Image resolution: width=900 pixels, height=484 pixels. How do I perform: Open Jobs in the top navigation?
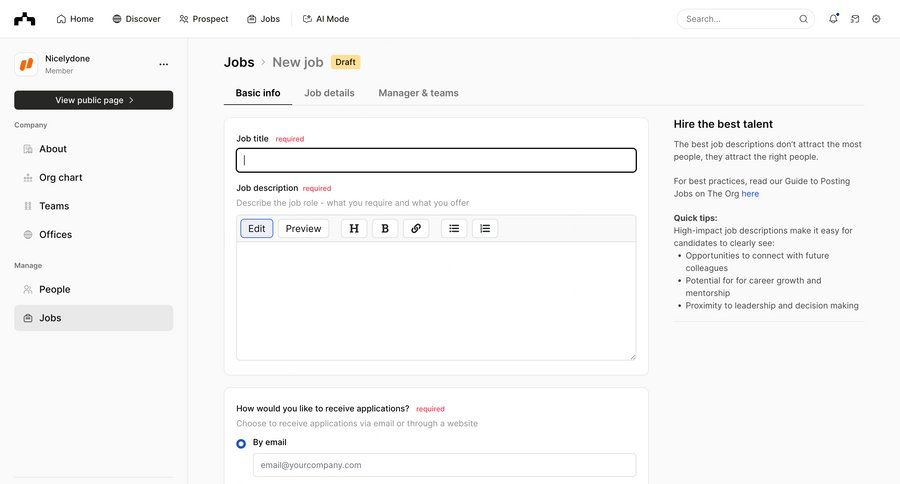[x=263, y=19]
